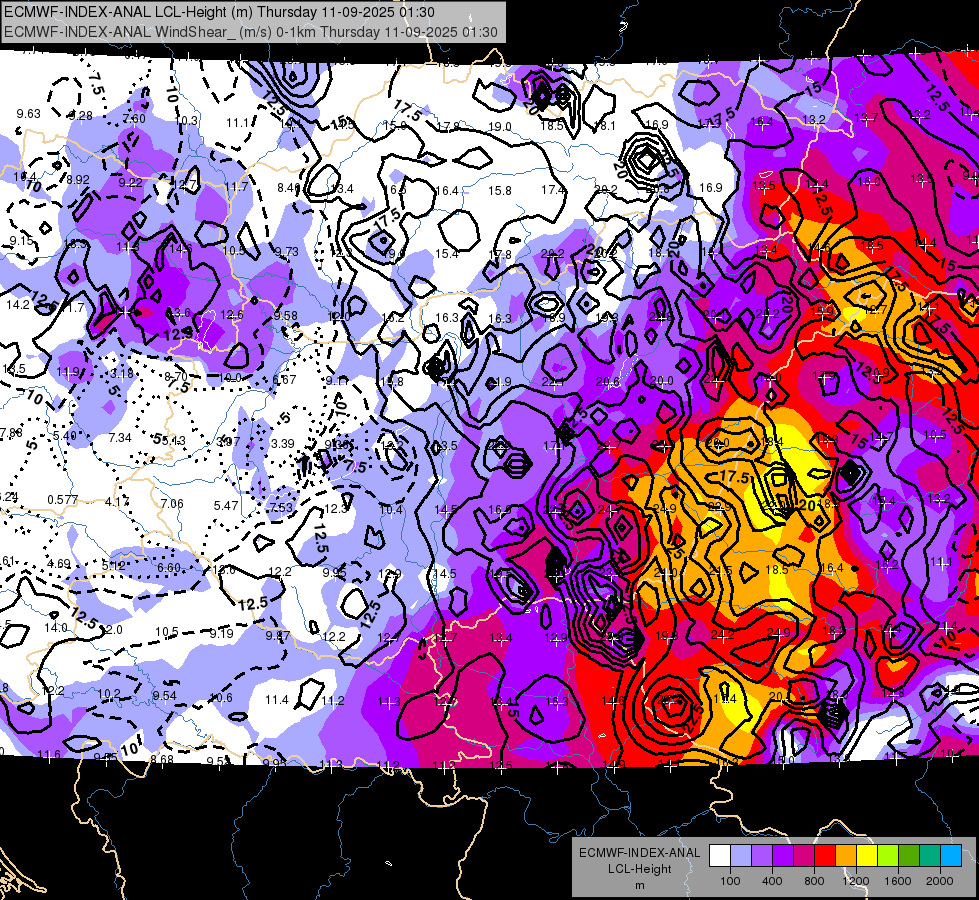Click map value 5.40

65,436
